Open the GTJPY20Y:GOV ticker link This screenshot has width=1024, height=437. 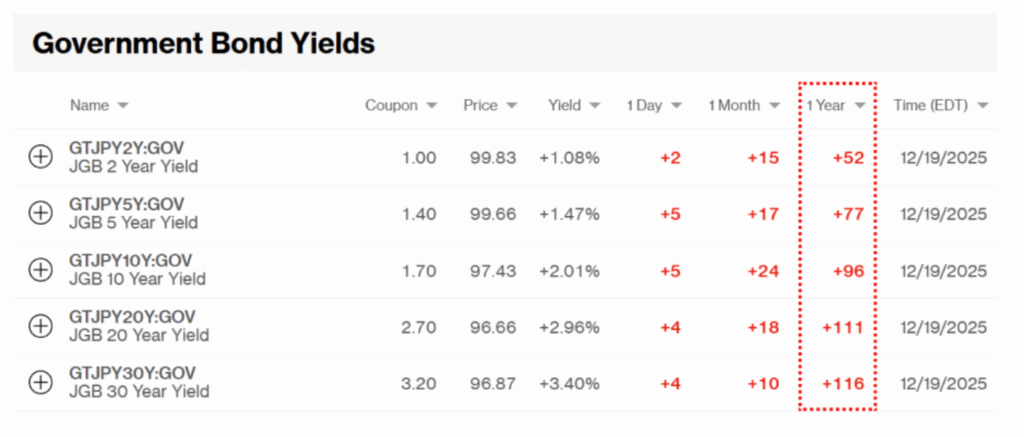130,317
